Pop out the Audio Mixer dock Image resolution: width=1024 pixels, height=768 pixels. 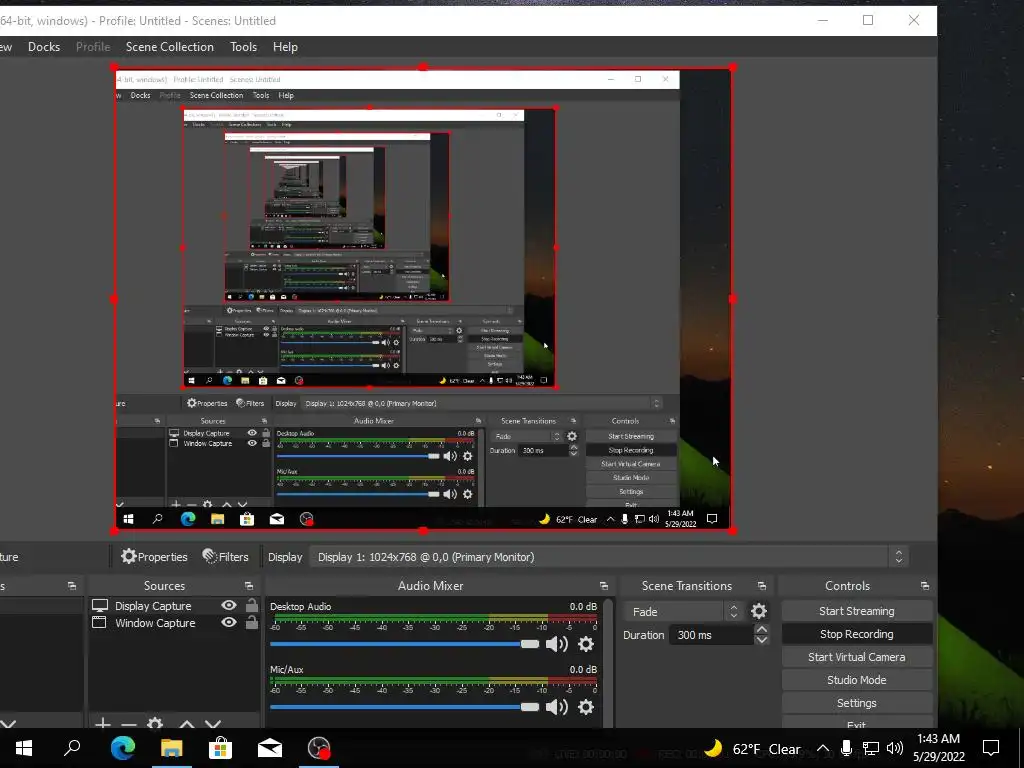click(603, 586)
